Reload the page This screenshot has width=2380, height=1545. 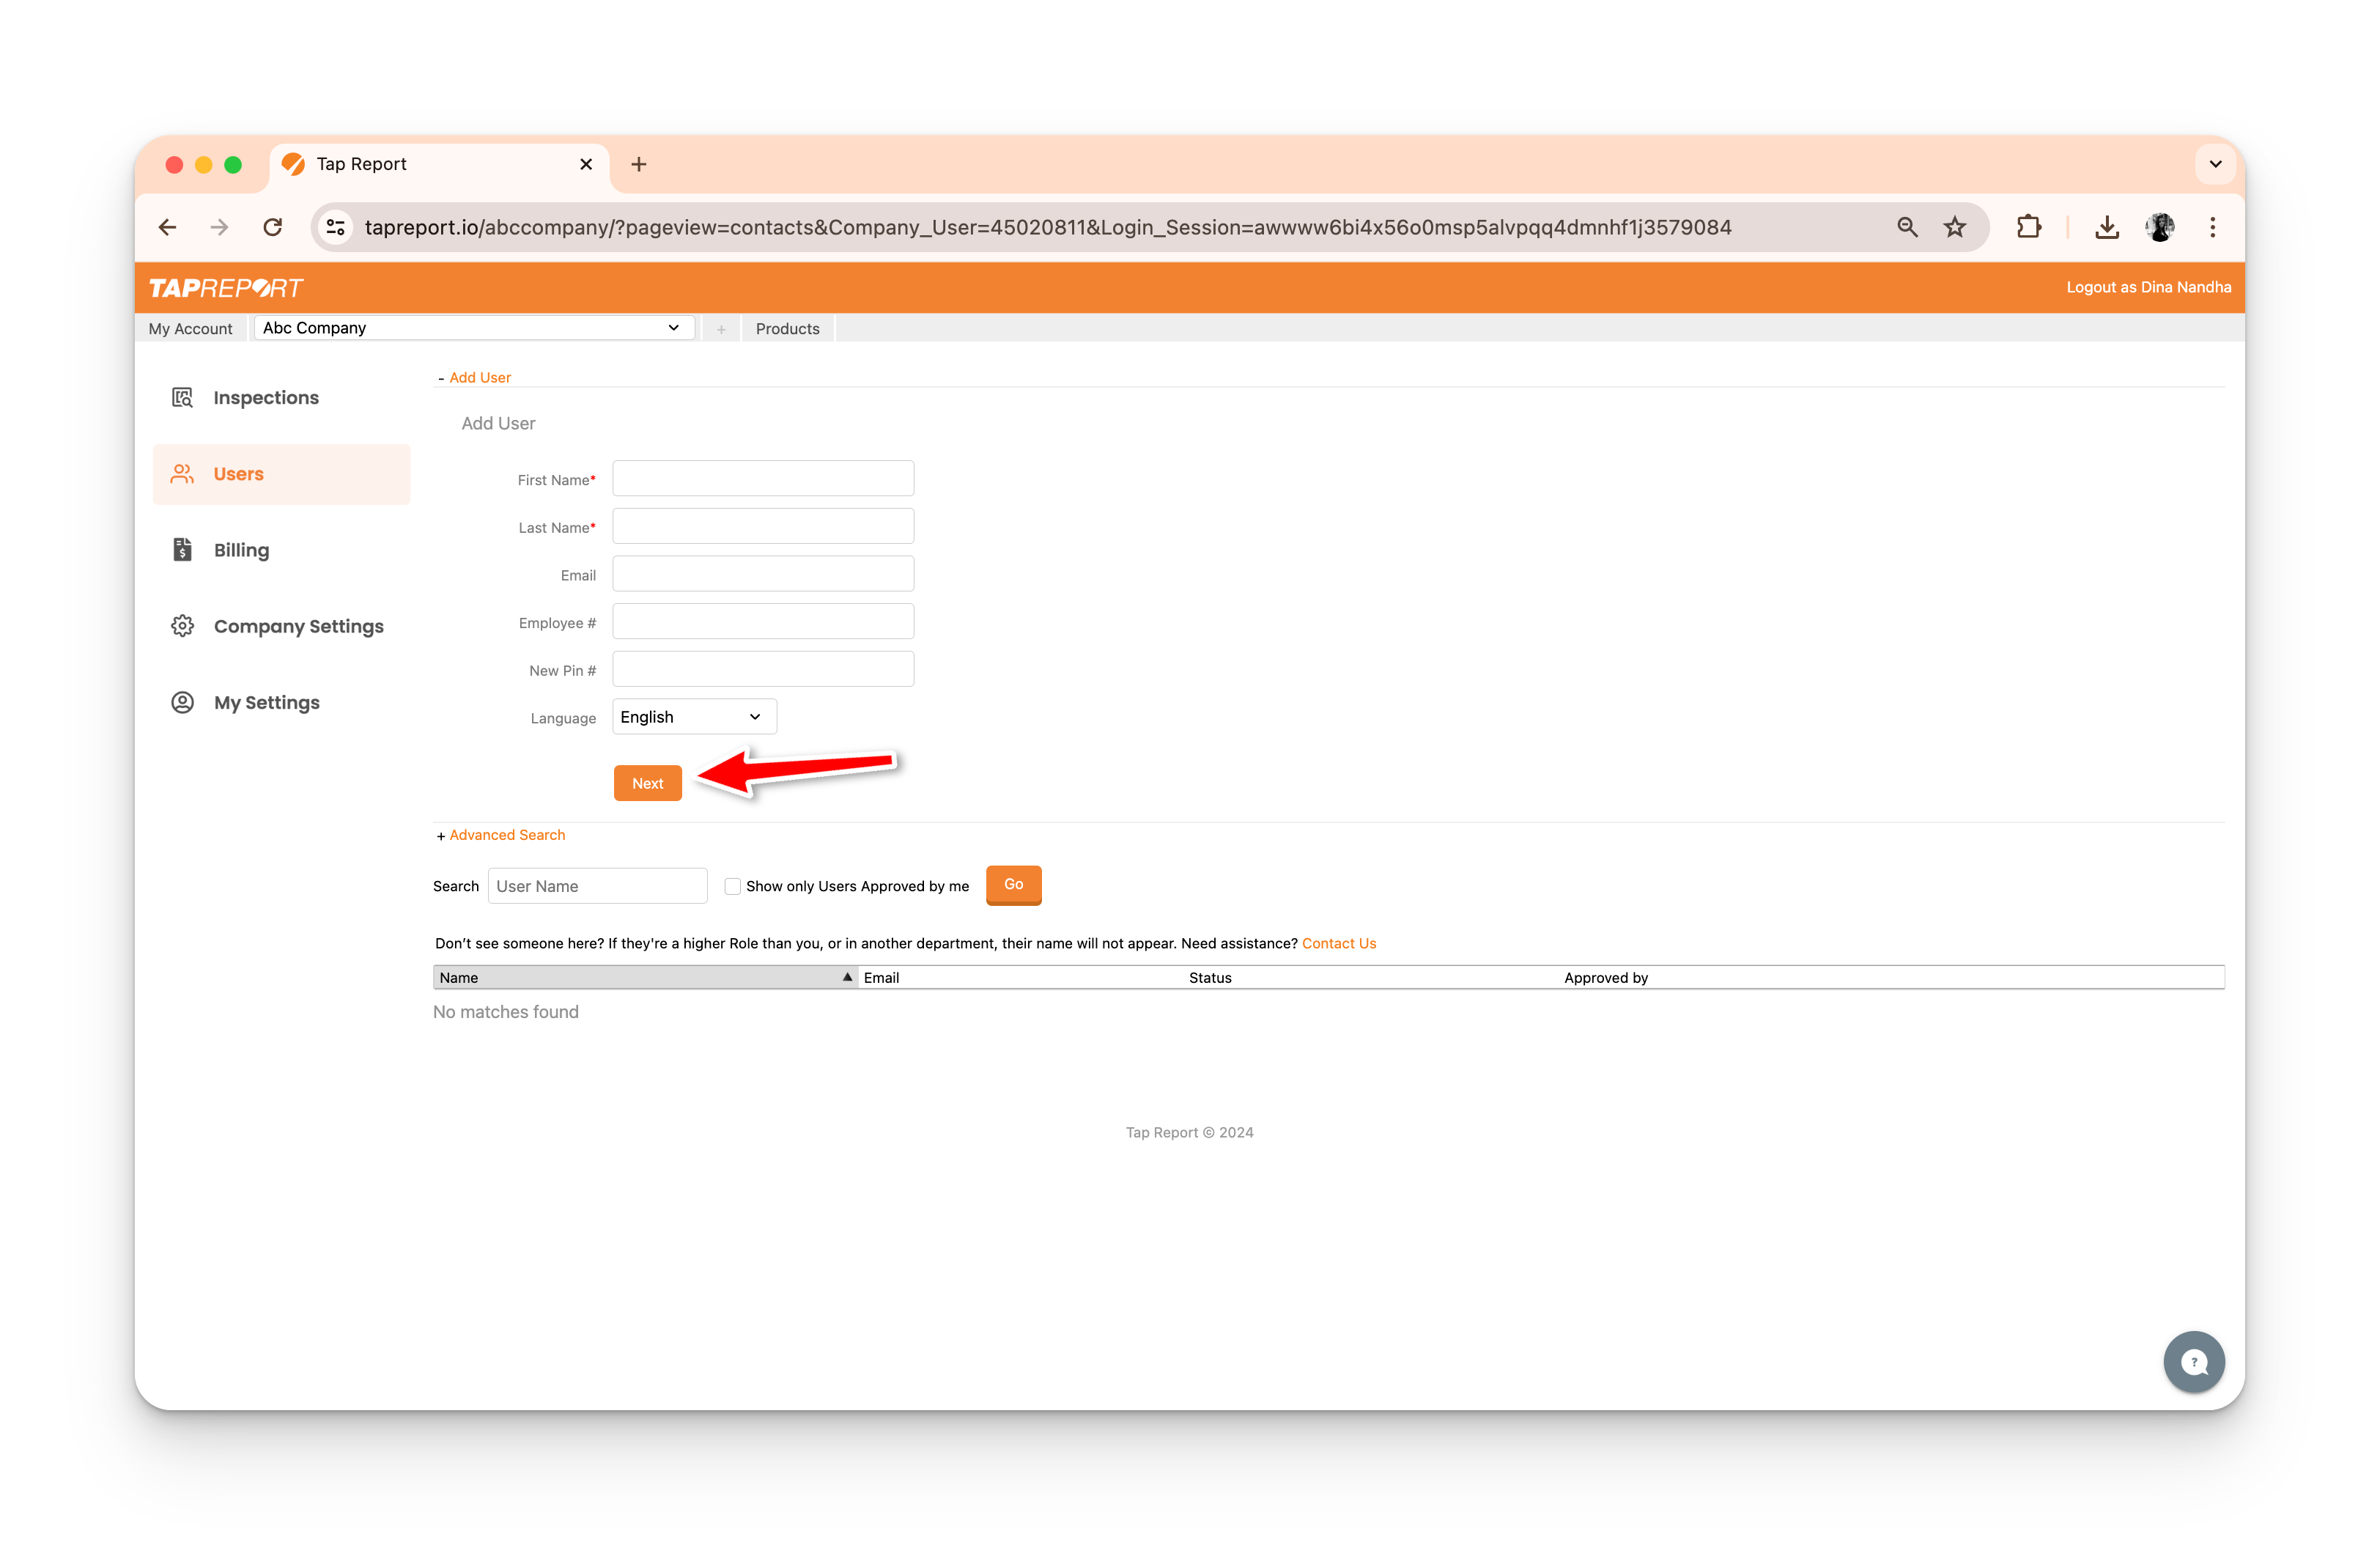(x=272, y=227)
